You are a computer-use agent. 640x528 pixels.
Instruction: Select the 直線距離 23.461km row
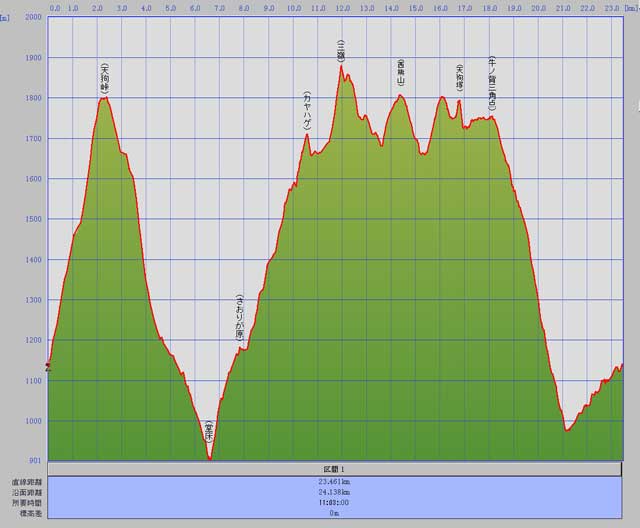333,482
